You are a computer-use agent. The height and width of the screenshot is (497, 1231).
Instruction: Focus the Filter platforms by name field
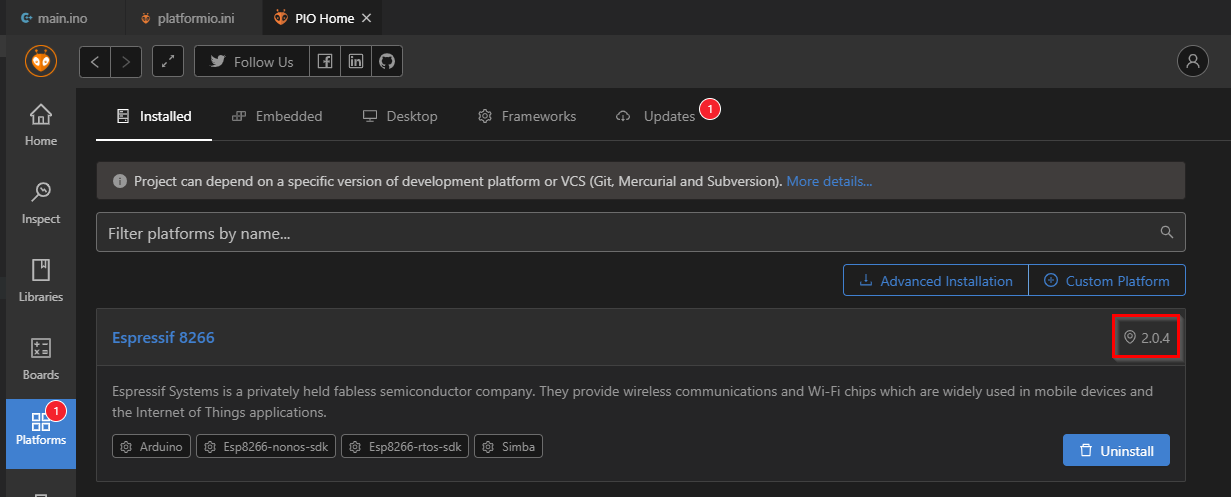pyautogui.click(x=640, y=232)
